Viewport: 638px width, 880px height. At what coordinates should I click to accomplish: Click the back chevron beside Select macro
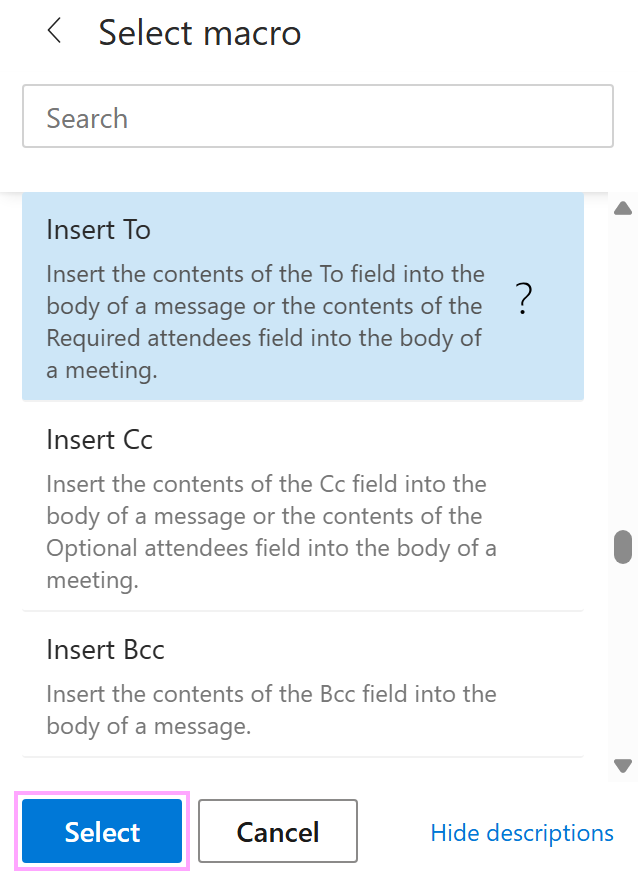pyautogui.click(x=53, y=31)
